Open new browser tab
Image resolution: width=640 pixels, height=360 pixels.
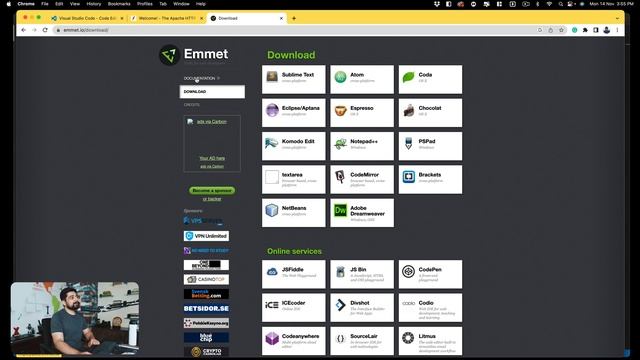pos(293,18)
